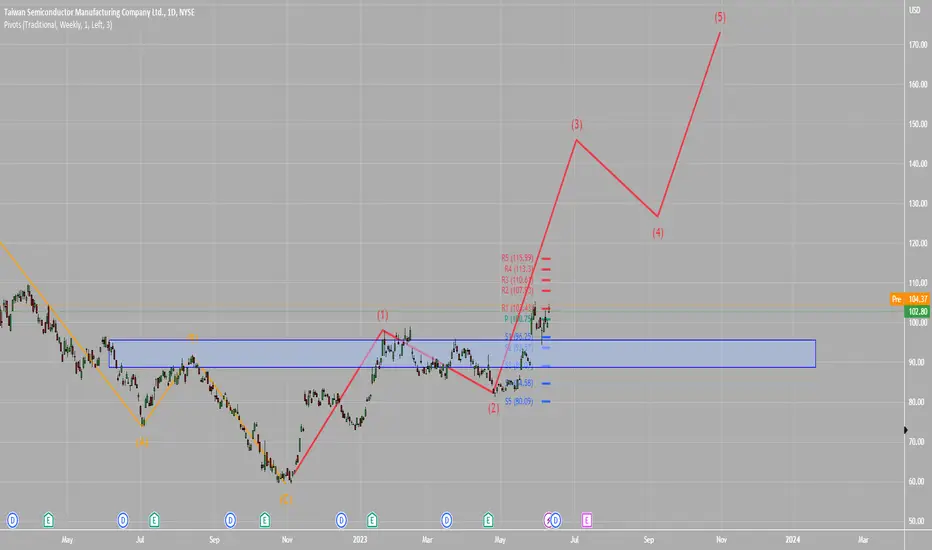Screen dimensions: 932x550
Task: Click the red wave label (3)
Action: pyautogui.click(x=577, y=124)
